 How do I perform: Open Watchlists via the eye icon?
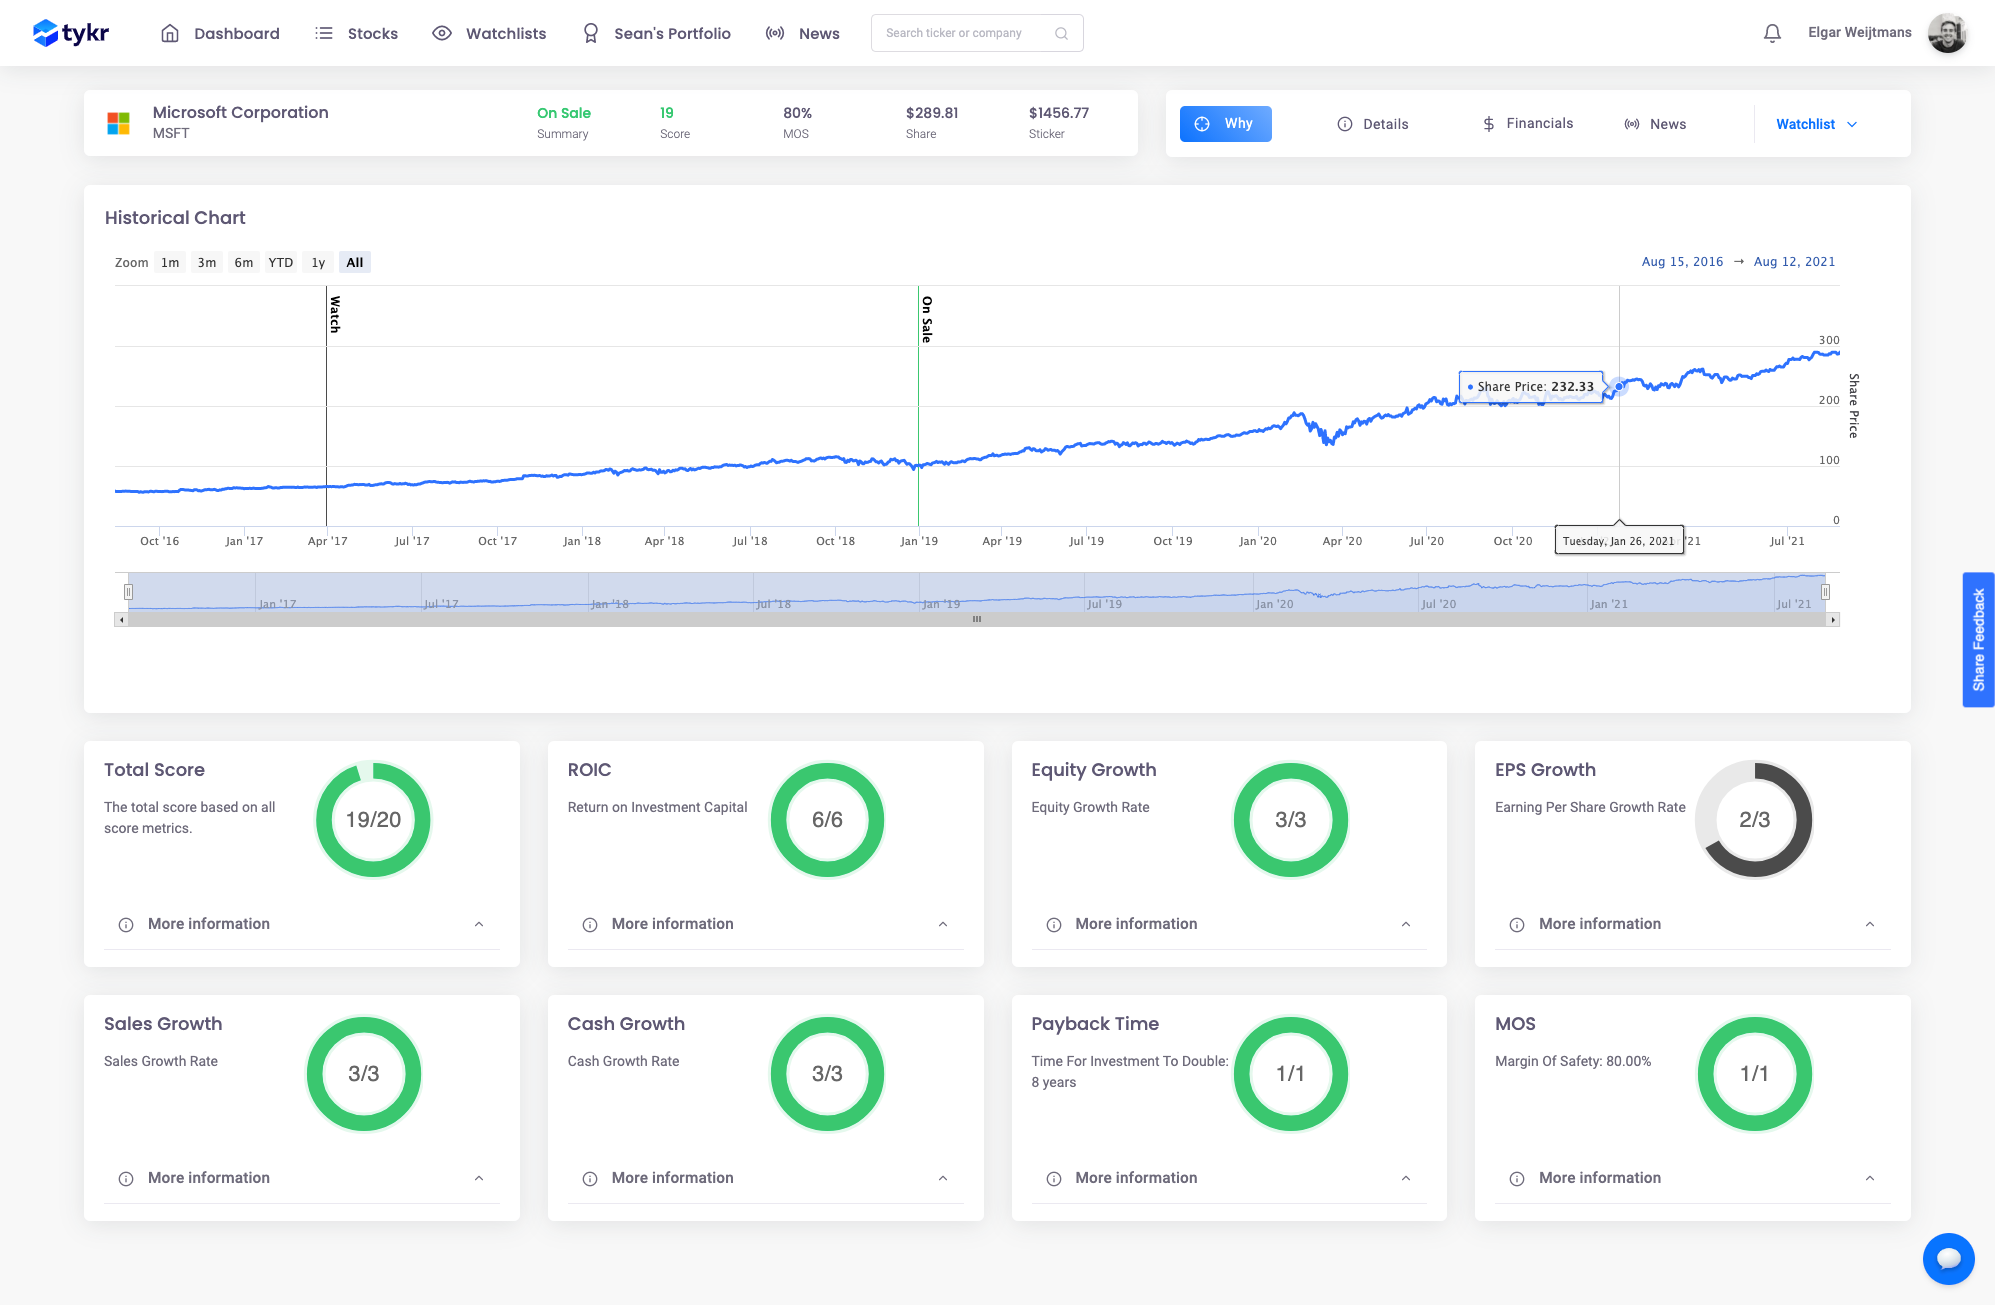click(441, 32)
